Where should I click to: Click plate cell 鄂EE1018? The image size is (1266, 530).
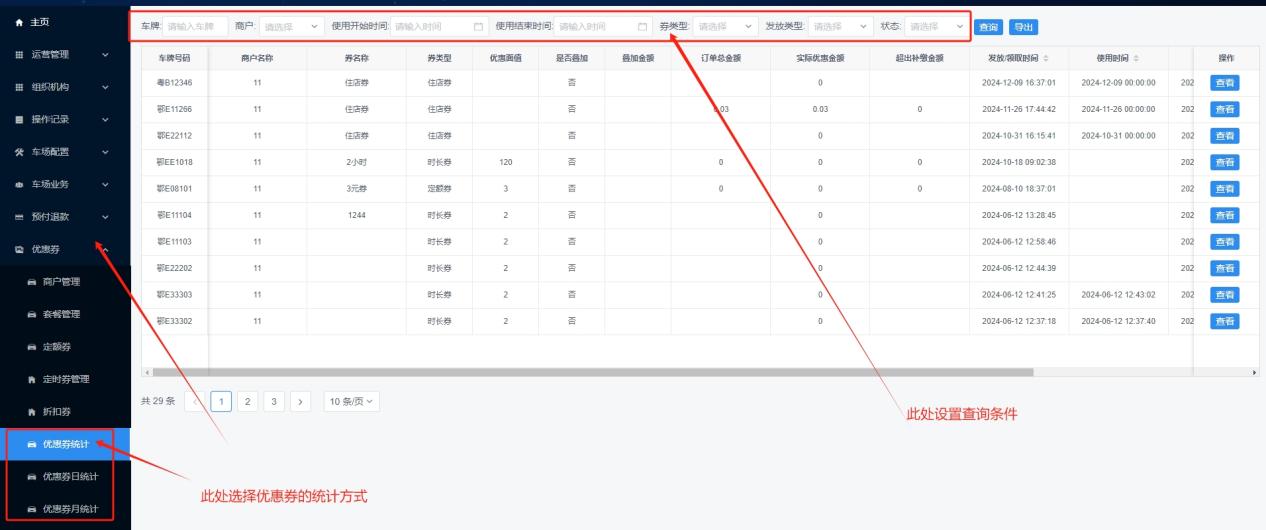pos(174,162)
